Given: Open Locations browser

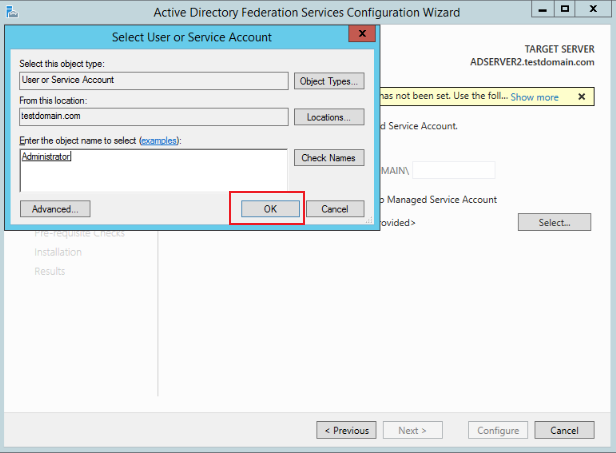Looking at the screenshot, I should point(329,117).
